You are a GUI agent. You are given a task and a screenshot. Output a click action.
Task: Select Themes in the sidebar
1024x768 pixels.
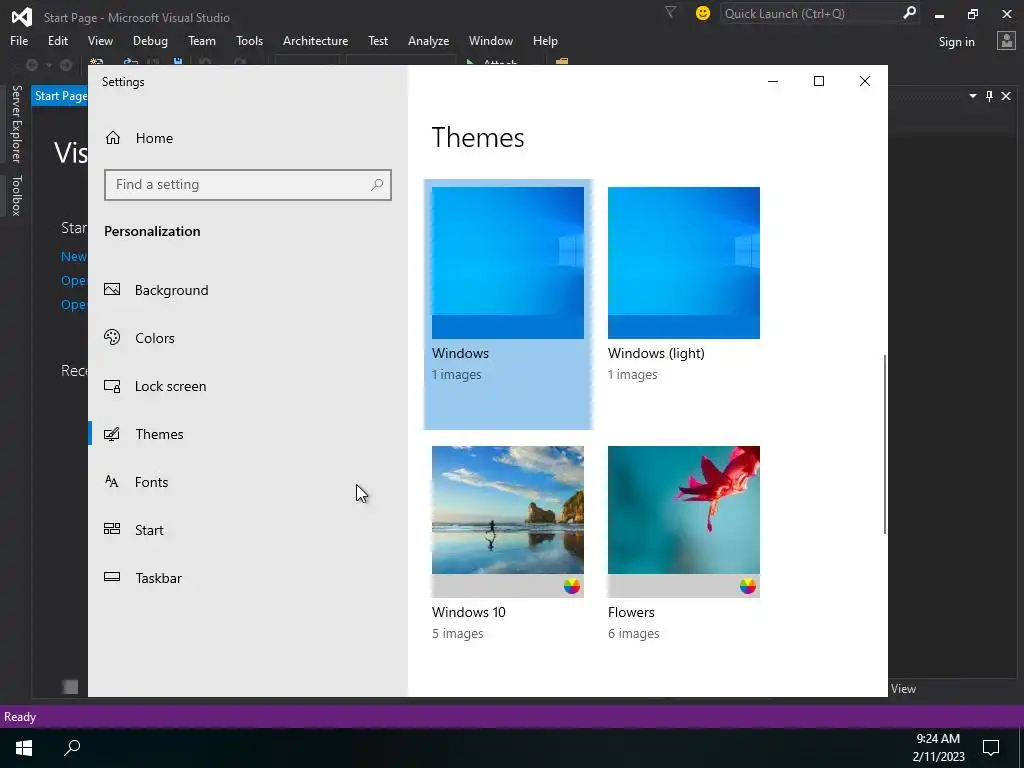pyautogui.click(x=248, y=434)
